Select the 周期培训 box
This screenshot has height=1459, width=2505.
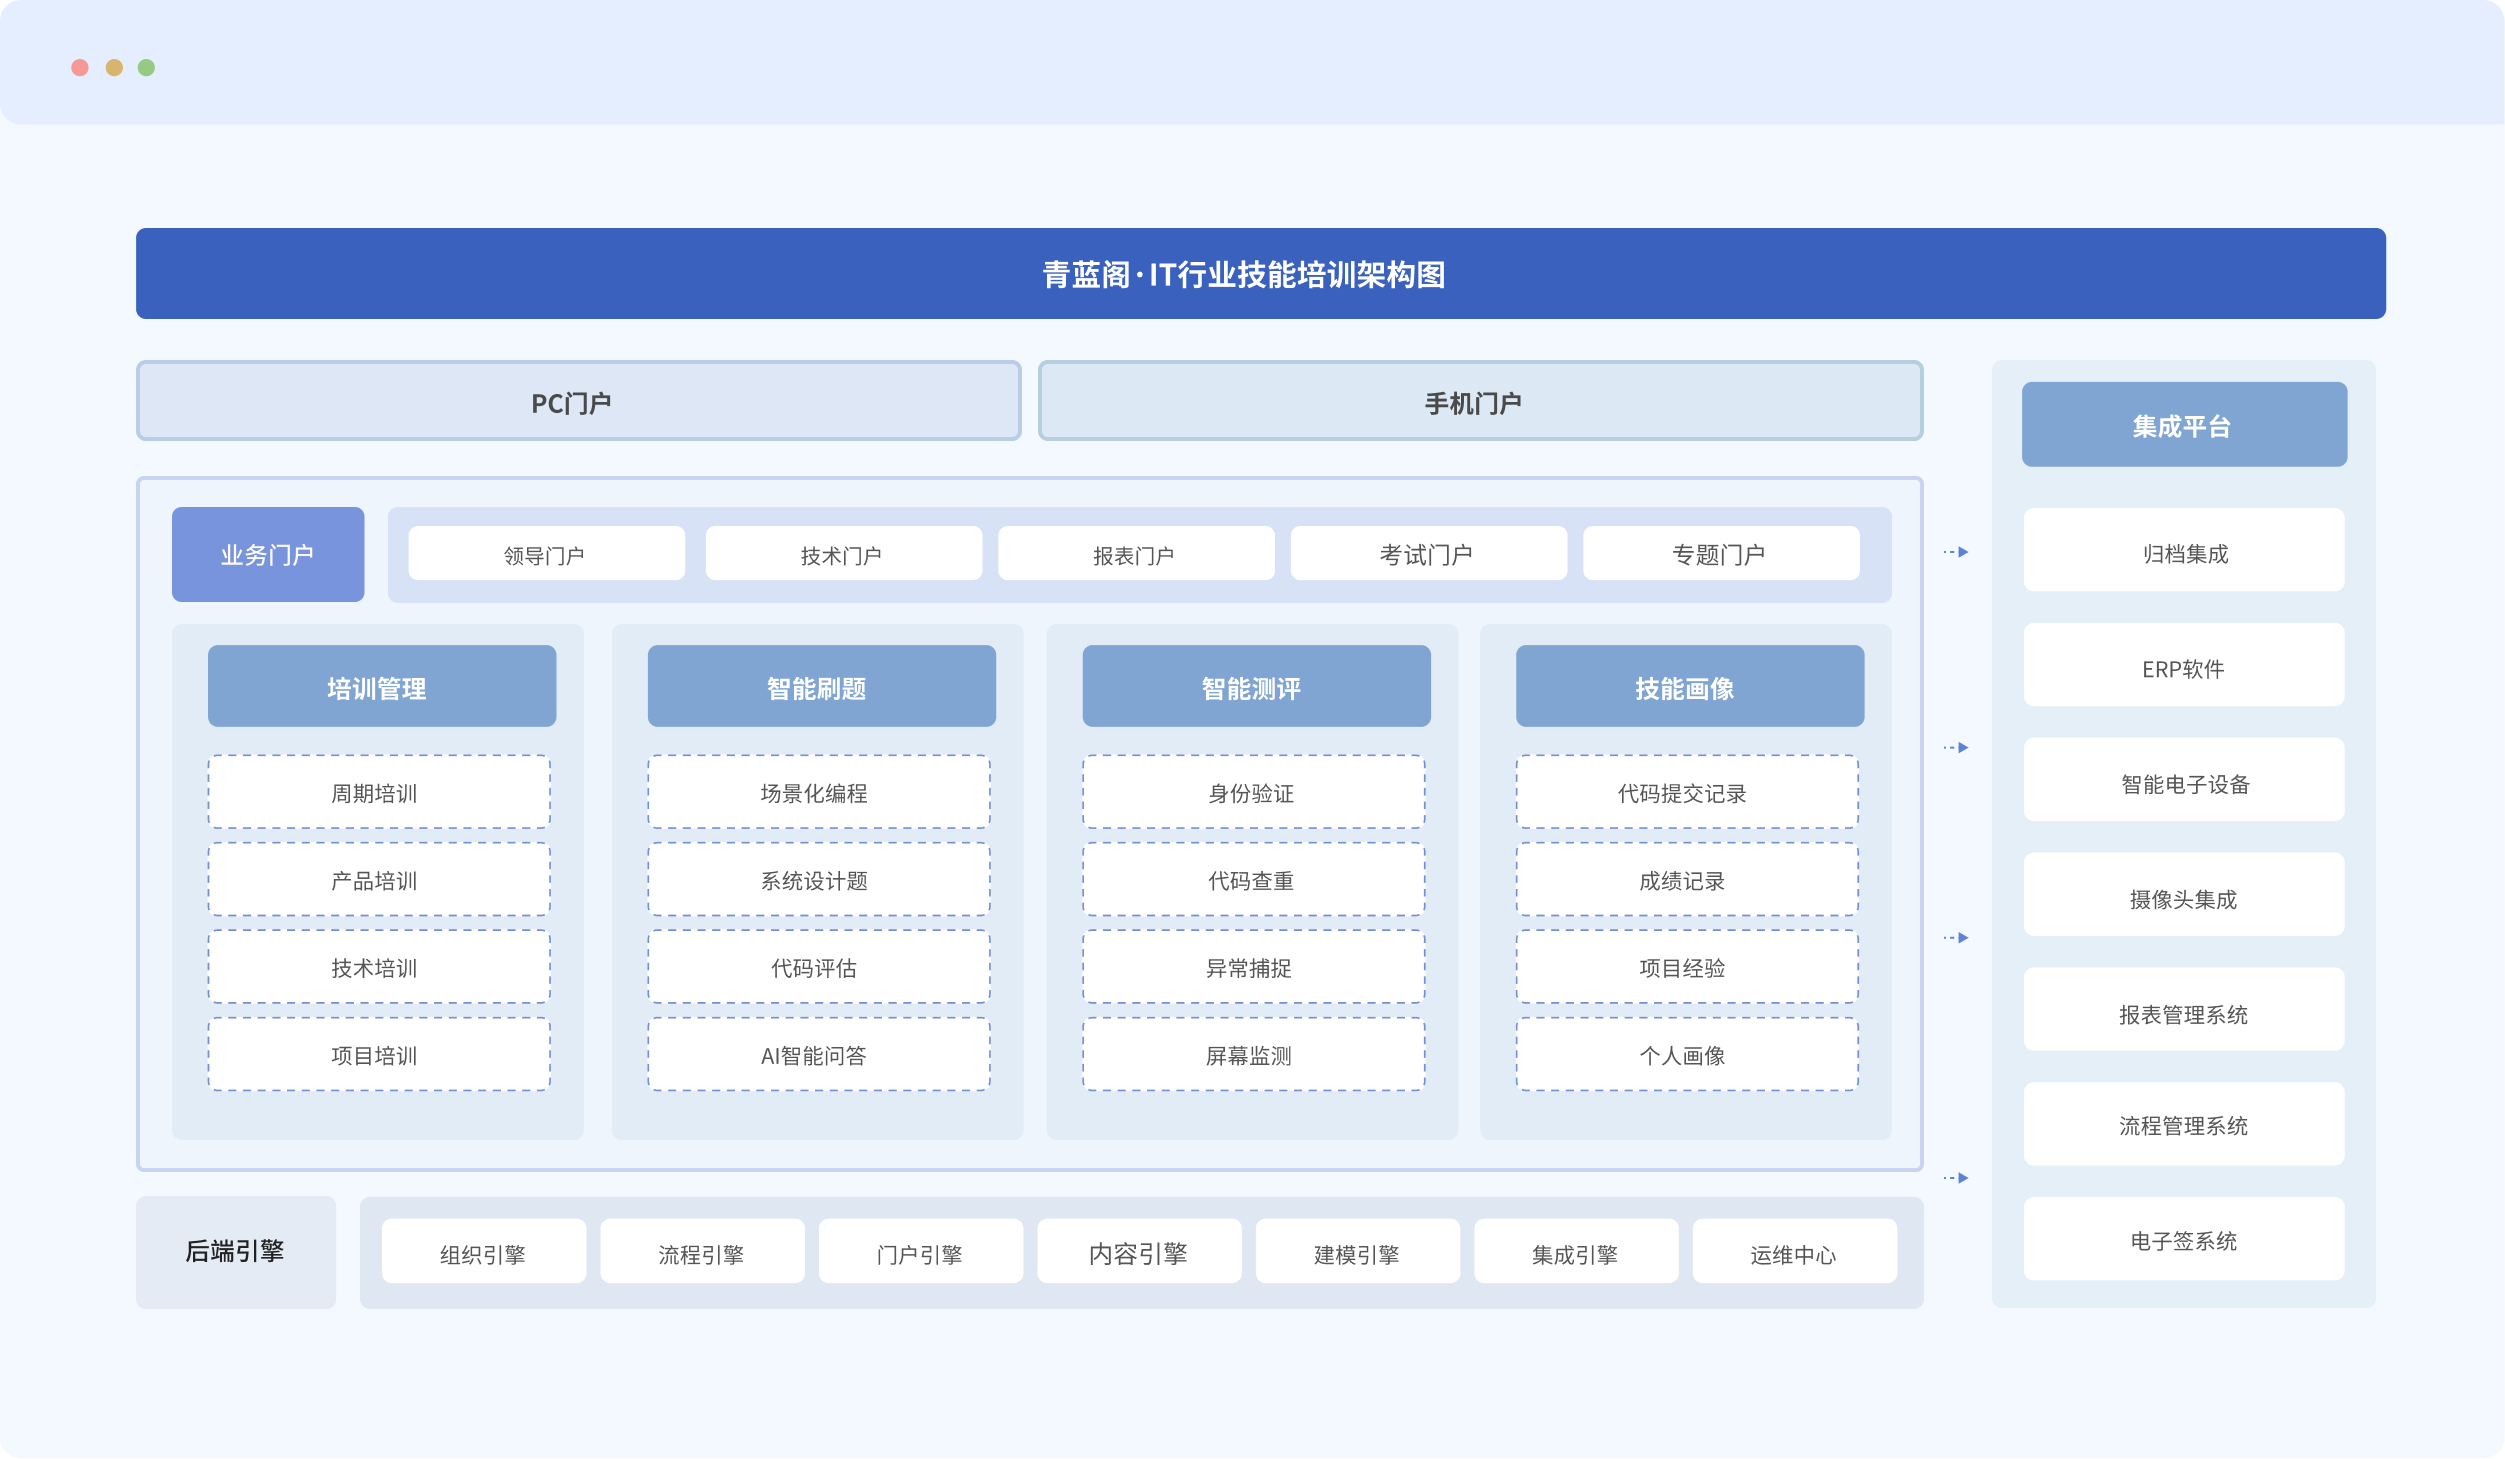379,792
